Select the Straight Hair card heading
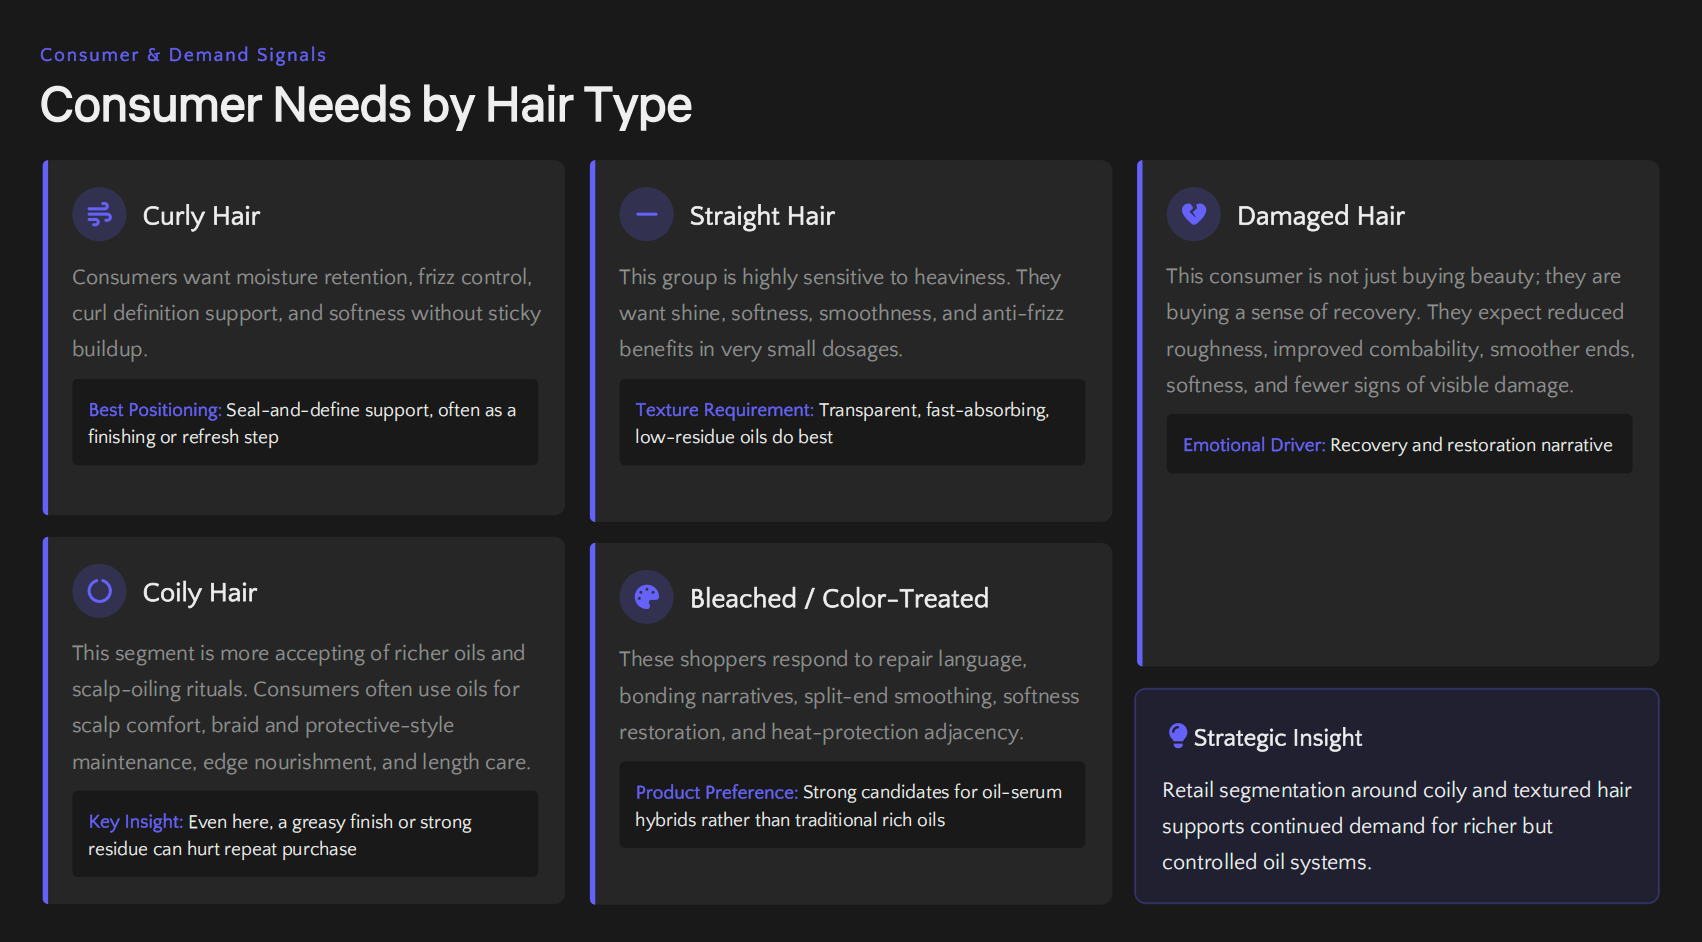This screenshot has height=942, width=1702. click(761, 216)
